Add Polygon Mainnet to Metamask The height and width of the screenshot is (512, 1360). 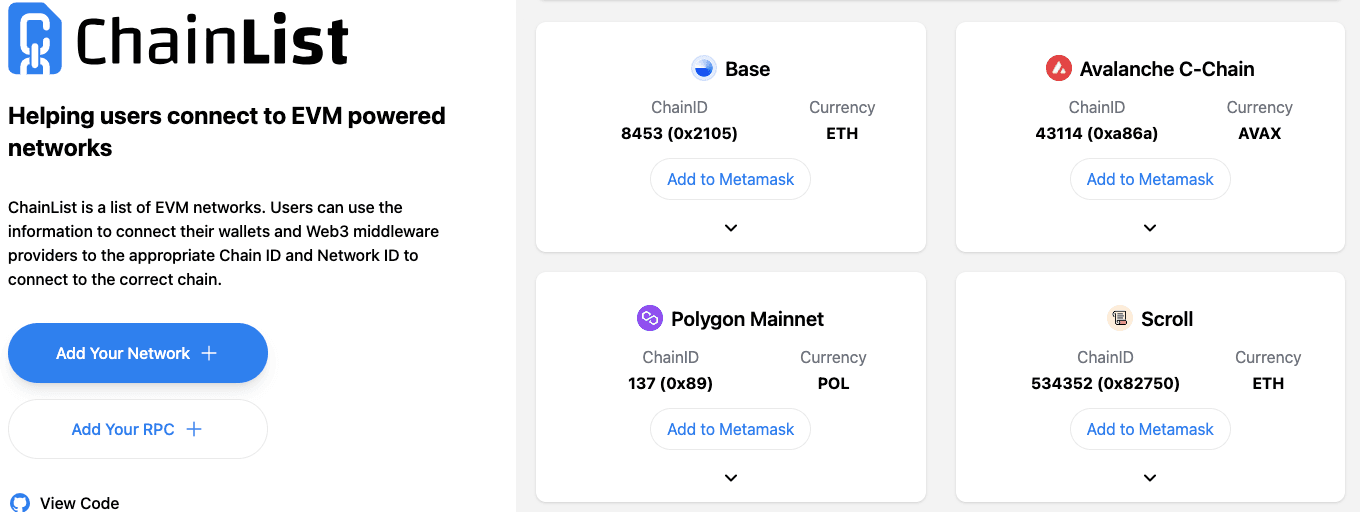tap(730, 430)
